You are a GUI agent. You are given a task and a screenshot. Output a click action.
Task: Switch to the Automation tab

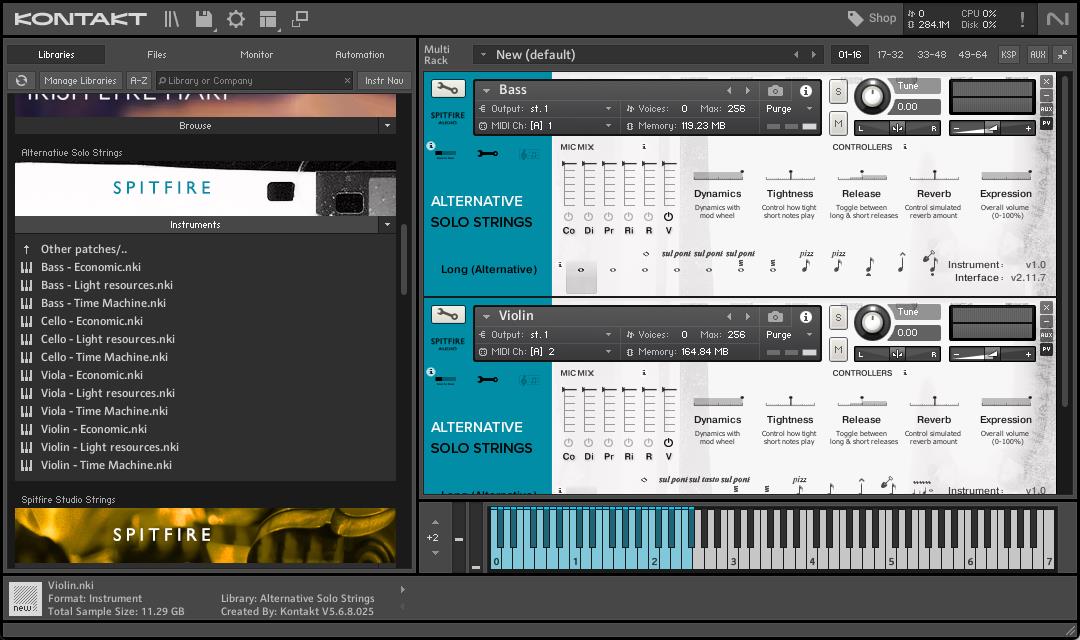[x=359, y=55]
